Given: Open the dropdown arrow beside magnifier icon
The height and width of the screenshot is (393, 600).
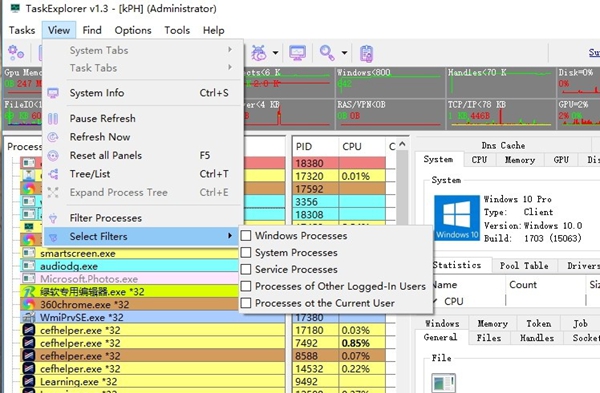Looking at the screenshot, I should [x=344, y=53].
